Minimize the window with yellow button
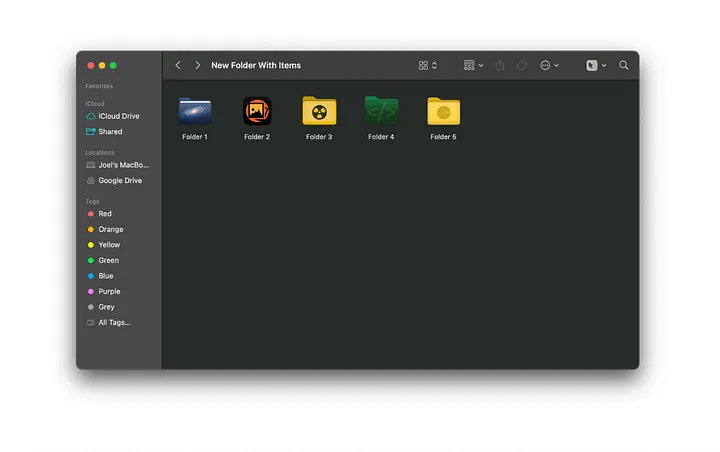The image size is (720, 452). [x=102, y=66]
